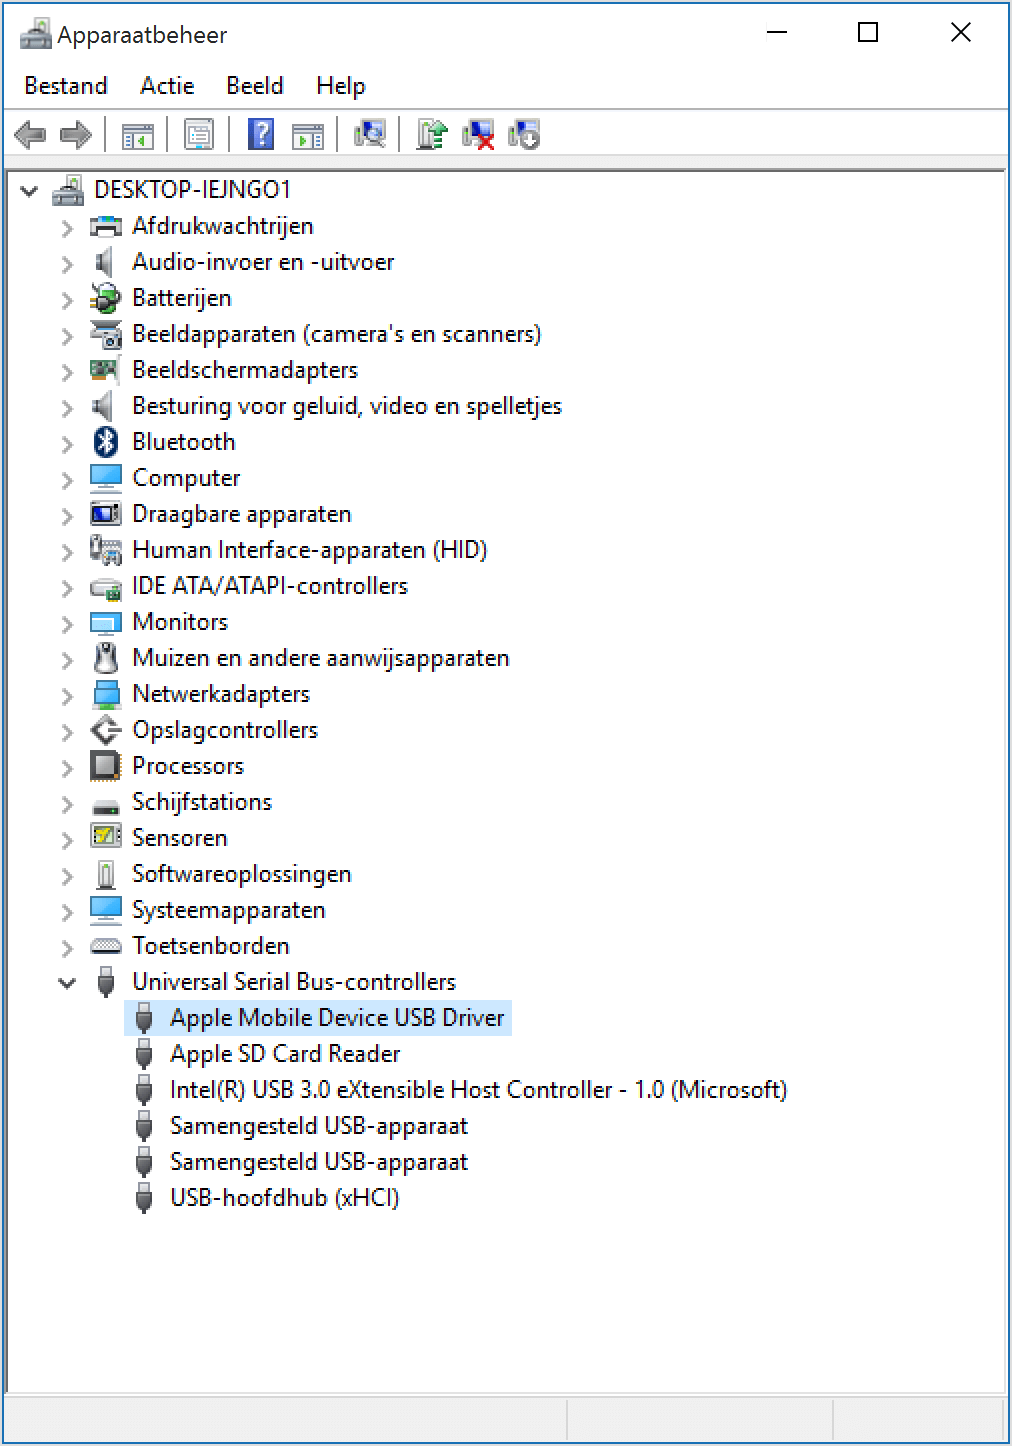
Task: Click the Help question mark icon
Action: pyautogui.click(x=261, y=134)
